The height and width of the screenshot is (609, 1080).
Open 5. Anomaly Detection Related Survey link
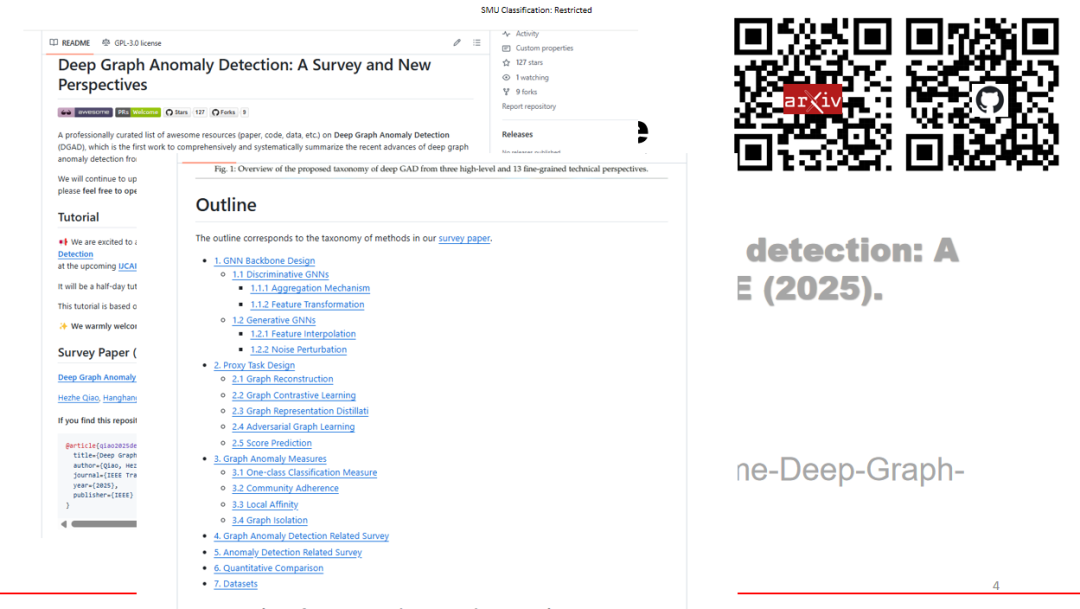287,553
